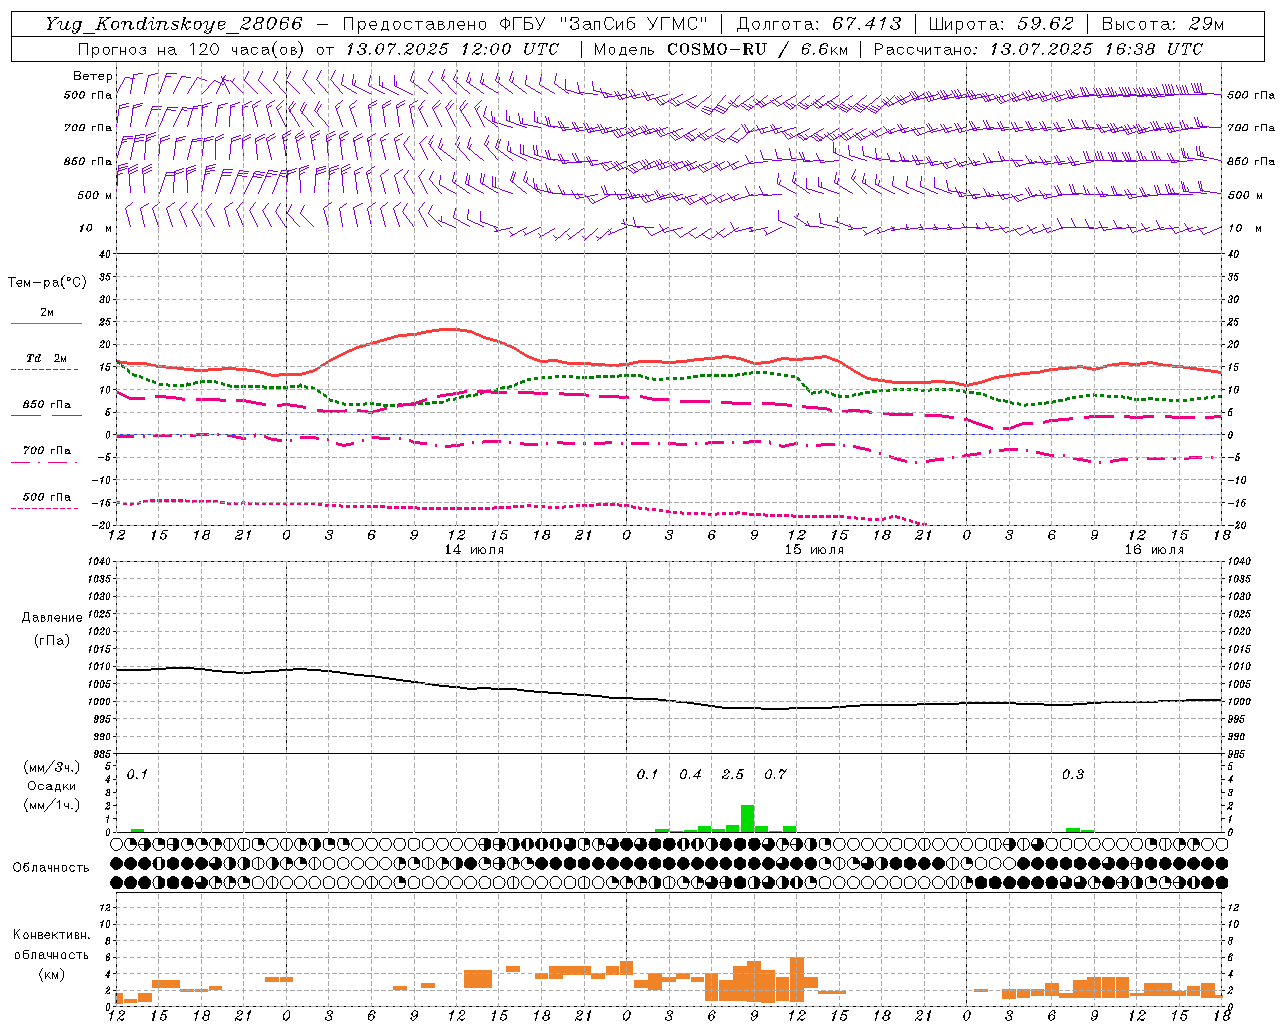Click the station title Yug_Kondinskoye_28066
This screenshot has height=1024, width=1280.
click(173, 24)
